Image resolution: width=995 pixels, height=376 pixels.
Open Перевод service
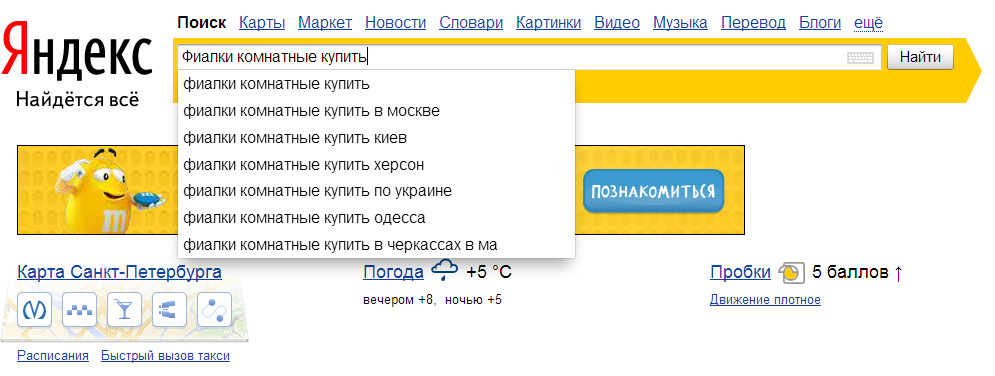tap(753, 23)
